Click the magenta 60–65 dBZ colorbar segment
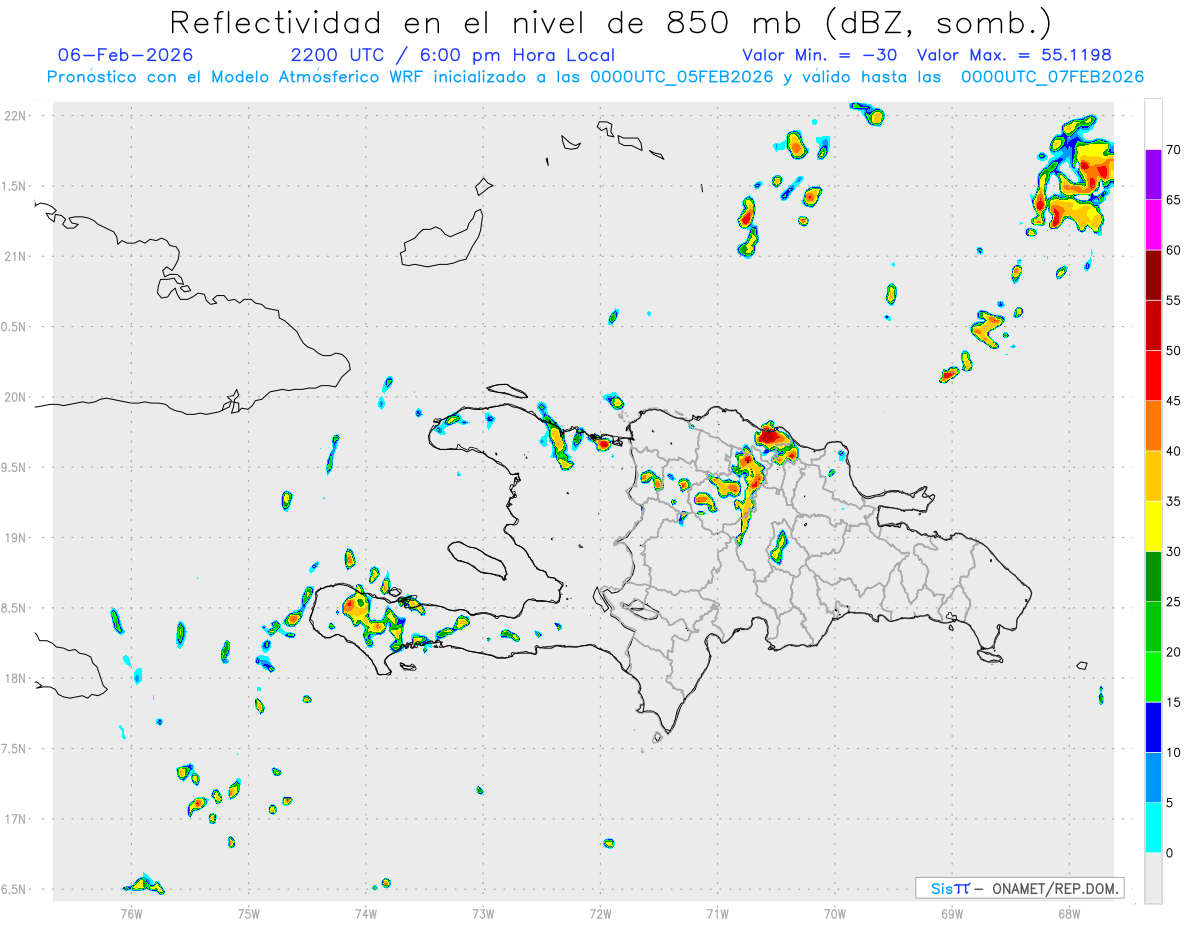The height and width of the screenshot is (927, 1200). click(1153, 224)
